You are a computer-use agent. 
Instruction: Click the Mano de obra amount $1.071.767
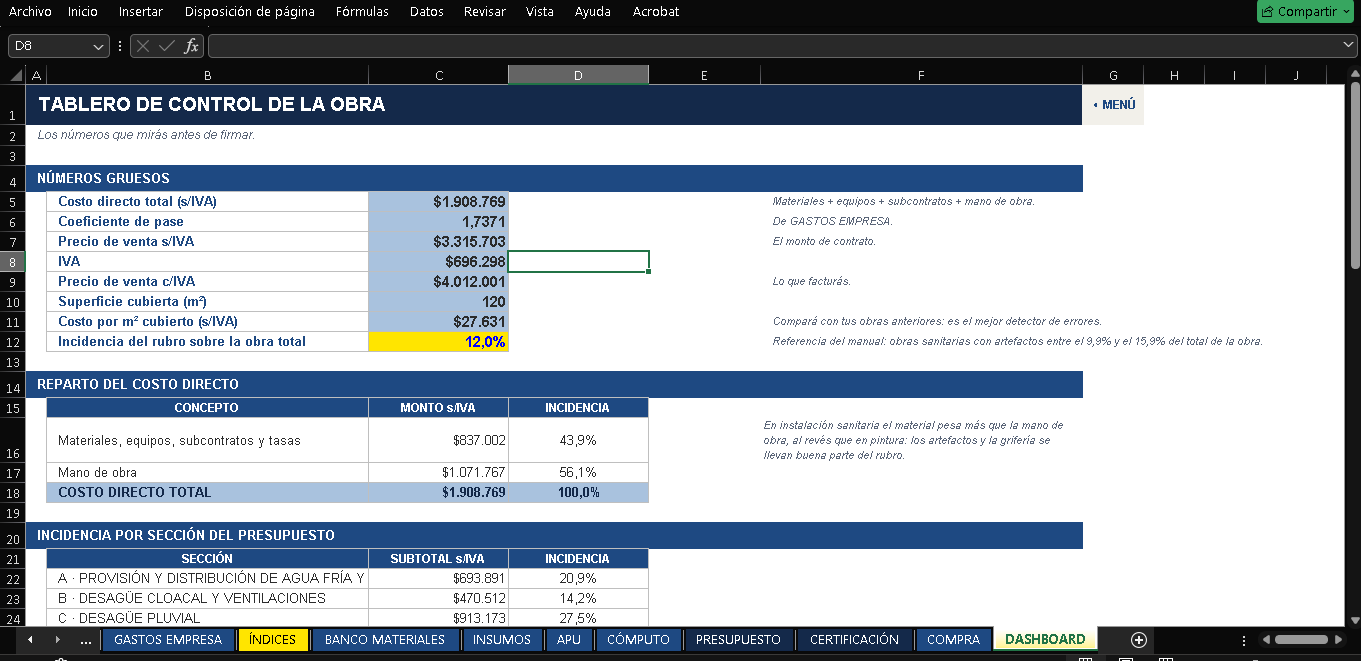(x=438, y=473)
